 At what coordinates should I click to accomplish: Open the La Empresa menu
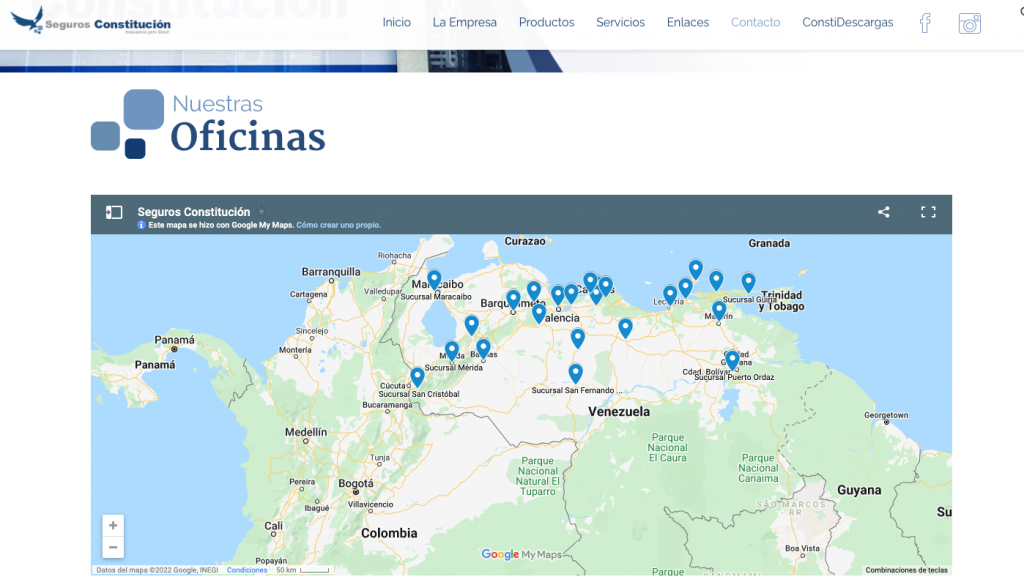coord(464,22)
